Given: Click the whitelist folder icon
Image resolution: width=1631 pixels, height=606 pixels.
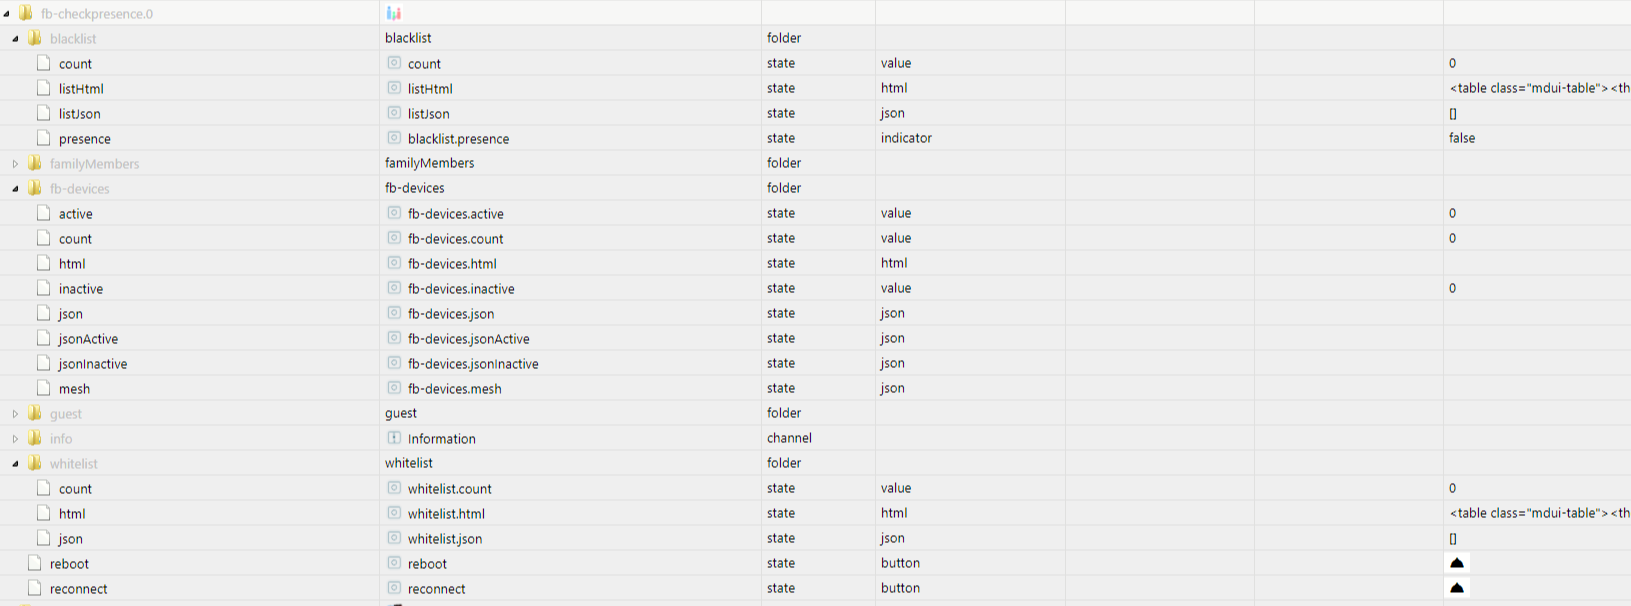Looking at the screenshot, I should 35,463.
